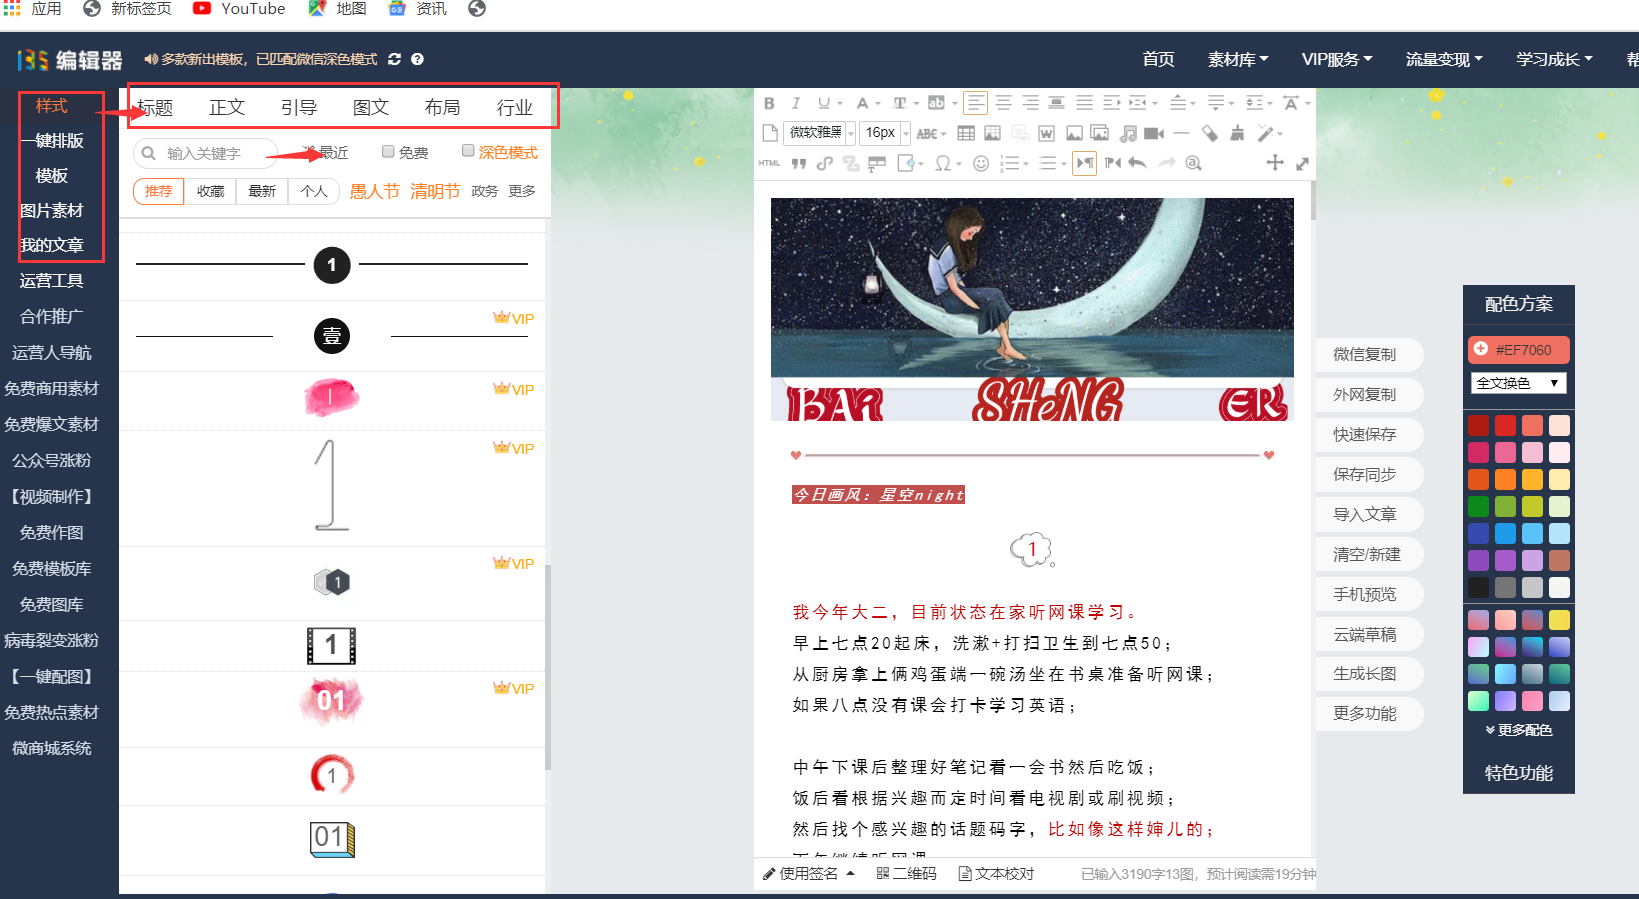Click the 生成长图 button

coord(1366,673)
